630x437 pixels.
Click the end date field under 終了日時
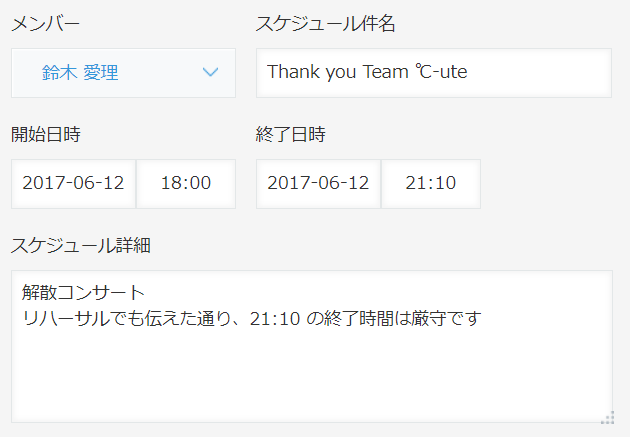click(318, 183)
